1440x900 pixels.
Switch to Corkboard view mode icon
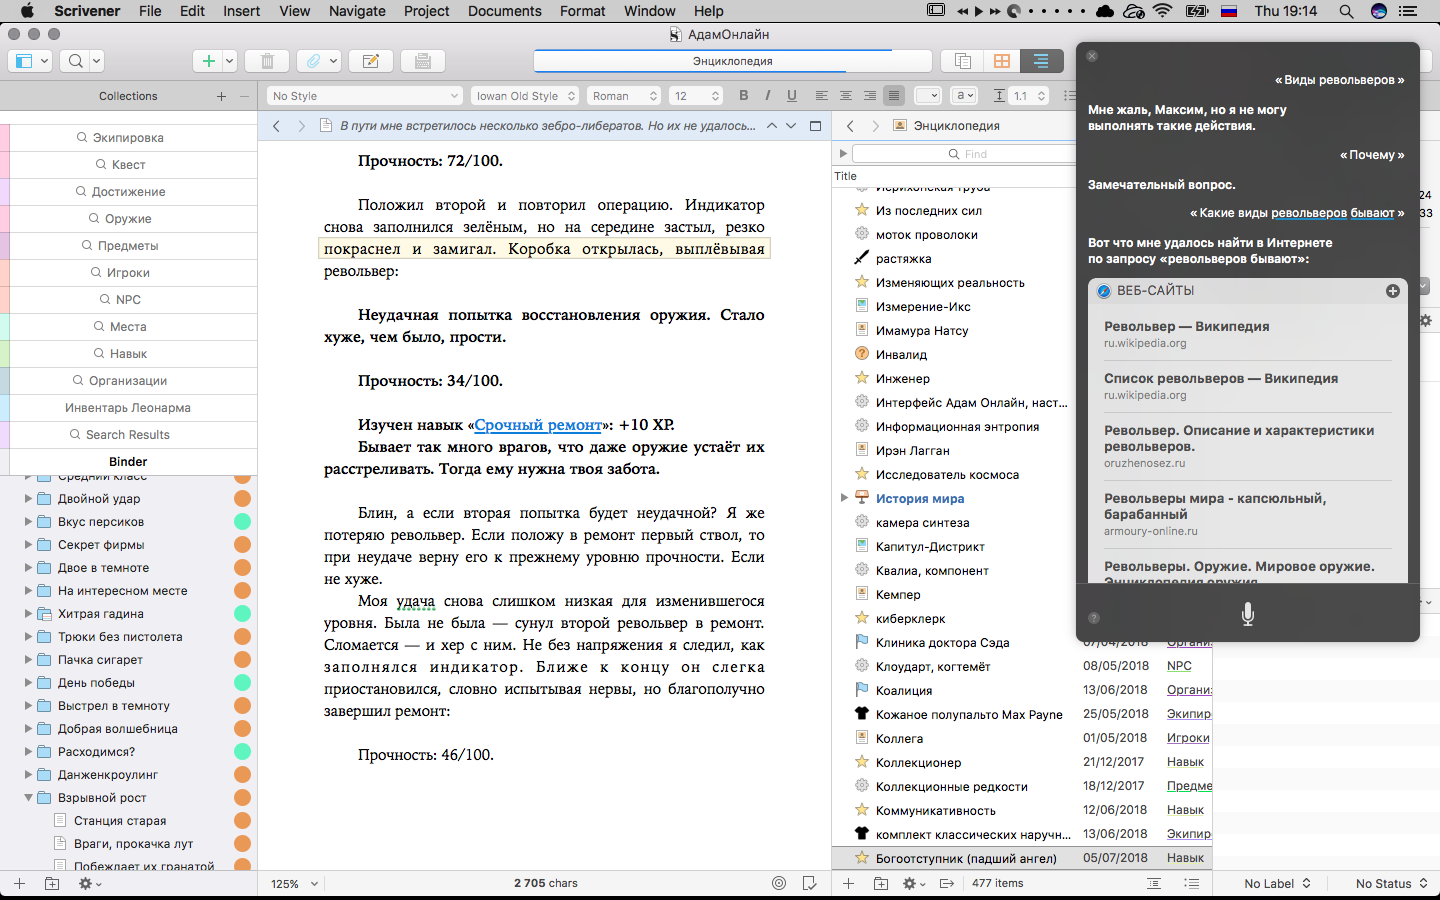1001,61
